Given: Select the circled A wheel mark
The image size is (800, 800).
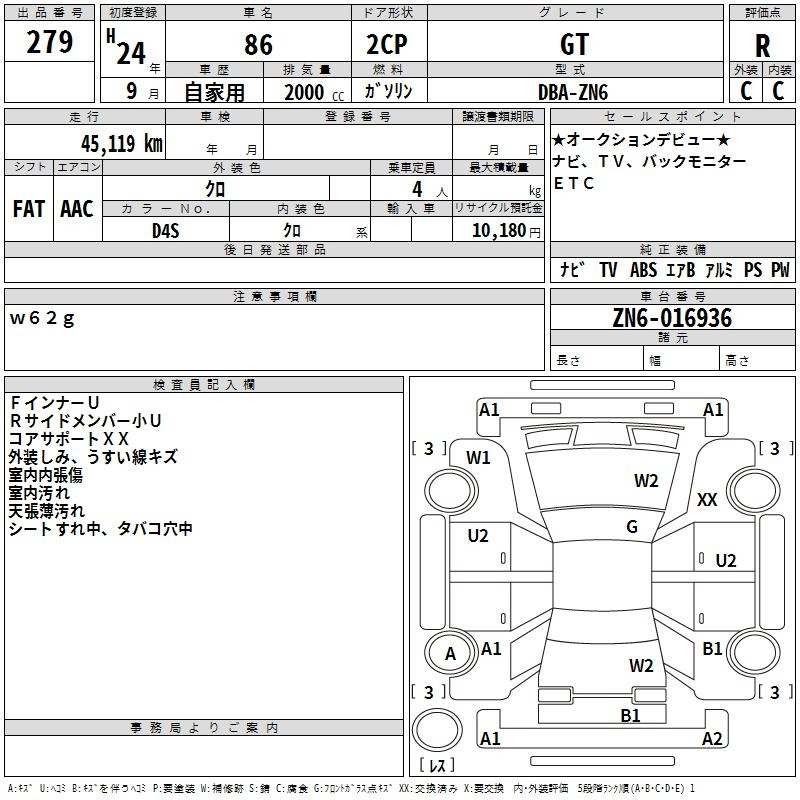Looking at the screenshot, I should click(x=450, y=654).
